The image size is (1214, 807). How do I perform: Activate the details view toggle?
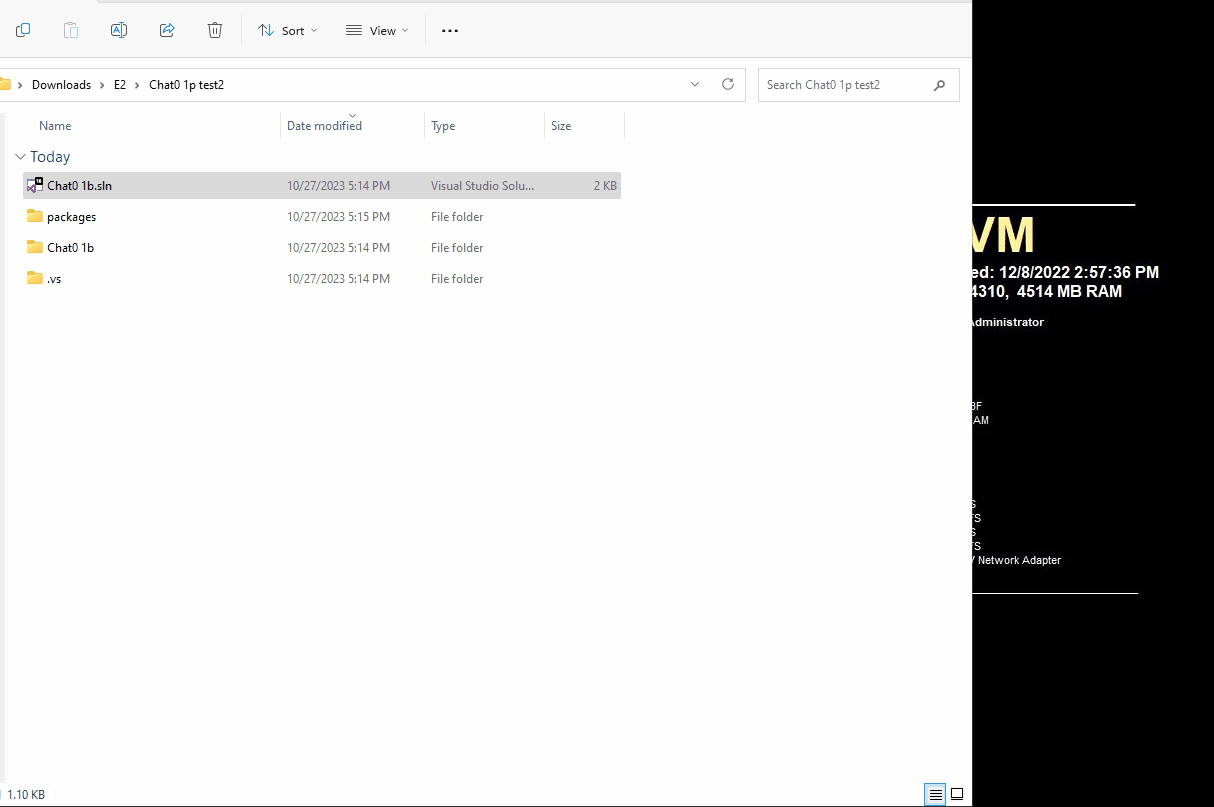point(934,793)
